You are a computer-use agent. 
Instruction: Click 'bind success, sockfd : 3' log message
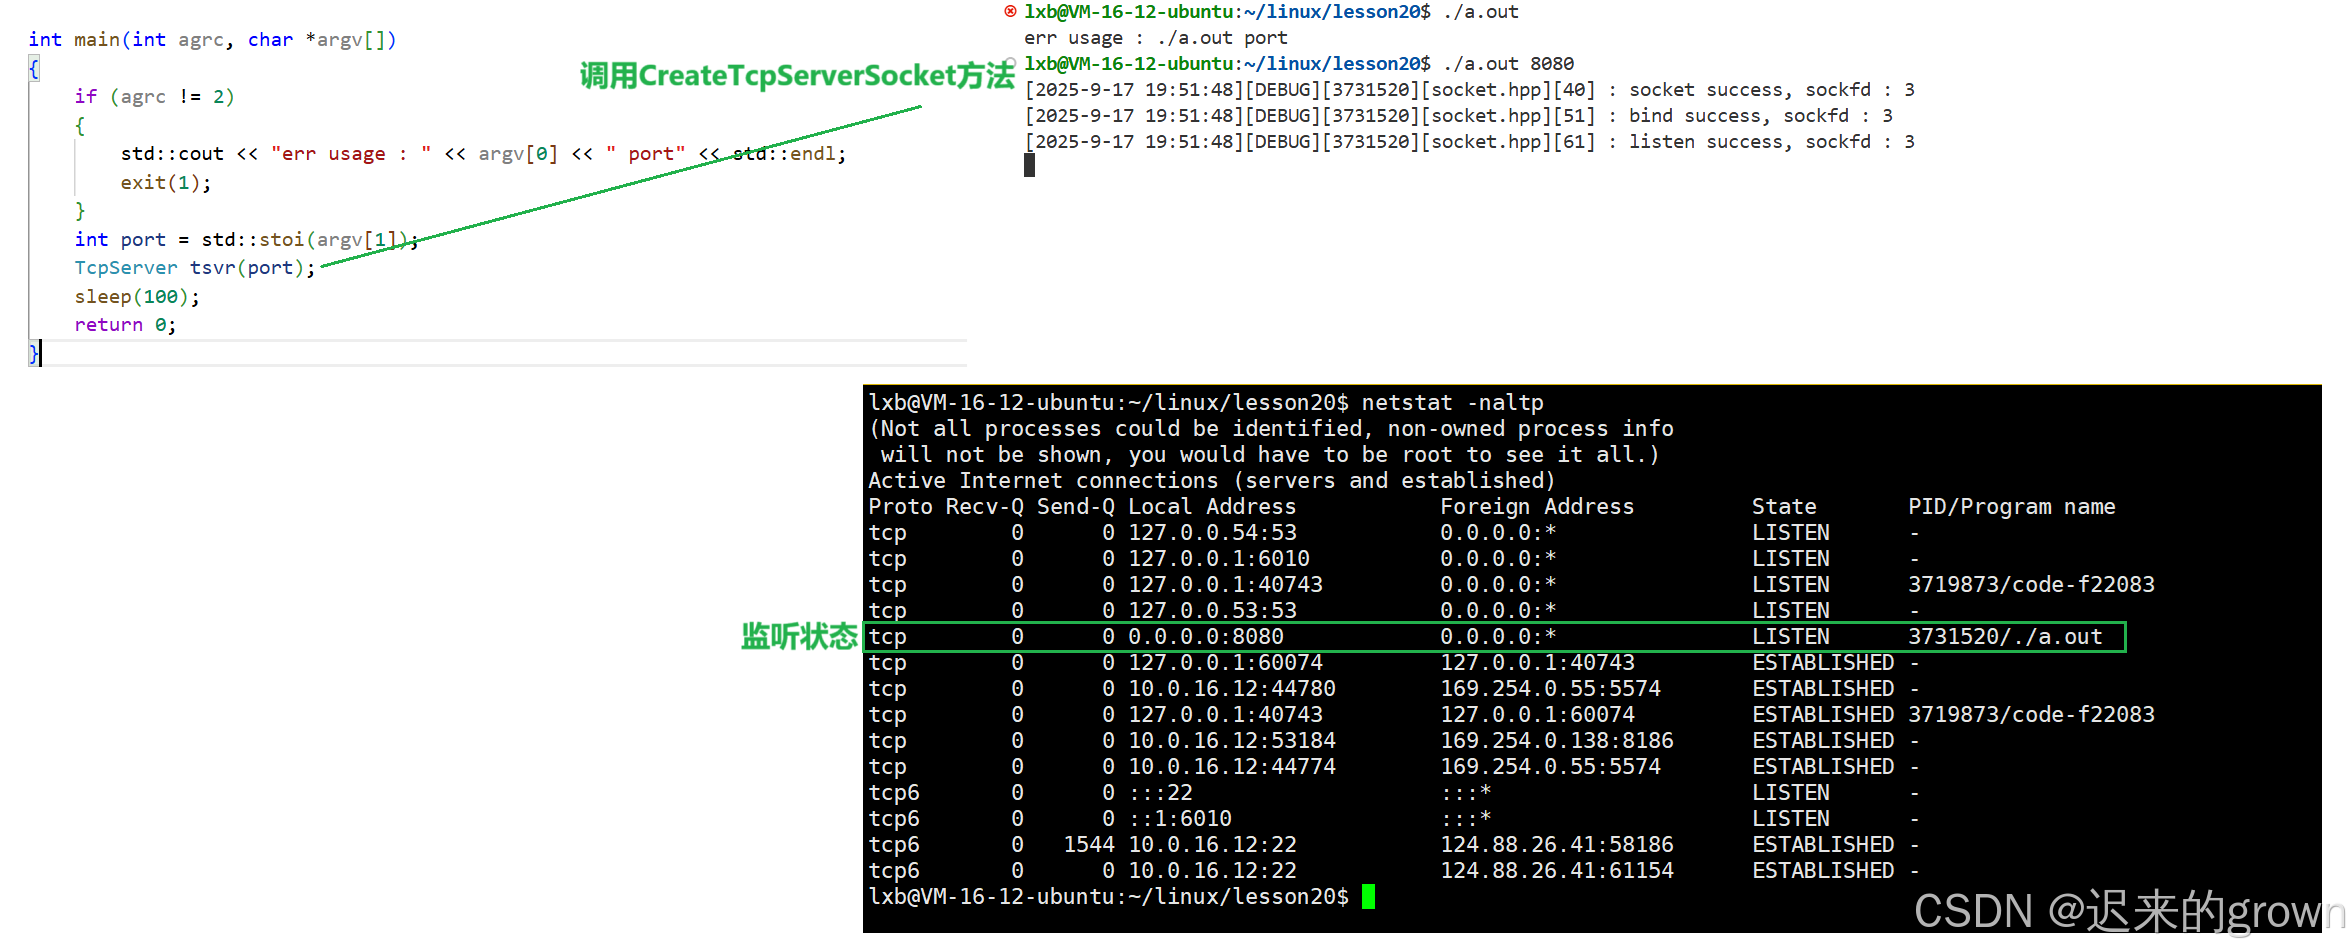(x=1761, y=116)
